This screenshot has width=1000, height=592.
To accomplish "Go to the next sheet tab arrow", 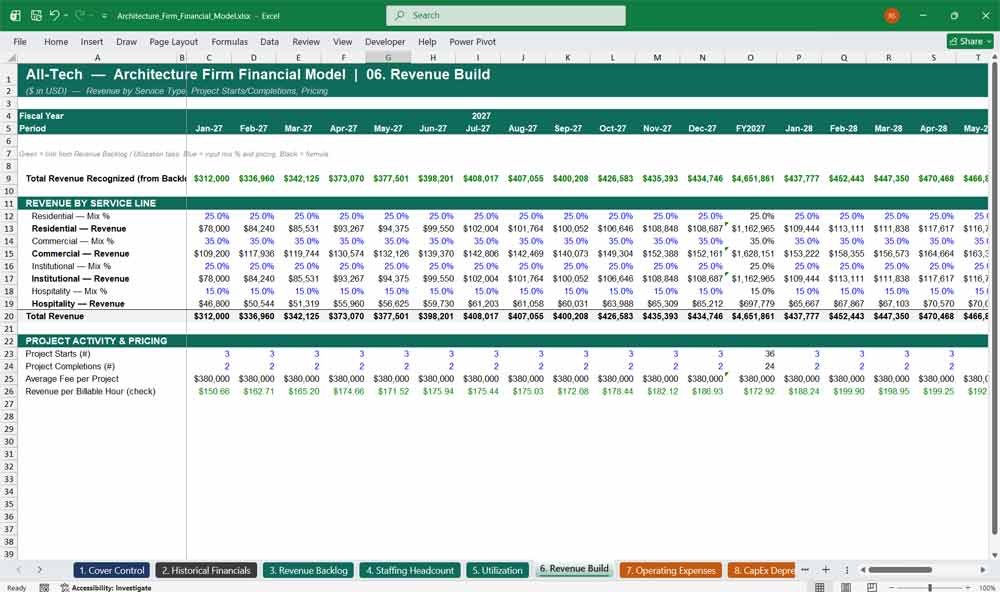I will (40, 570).
